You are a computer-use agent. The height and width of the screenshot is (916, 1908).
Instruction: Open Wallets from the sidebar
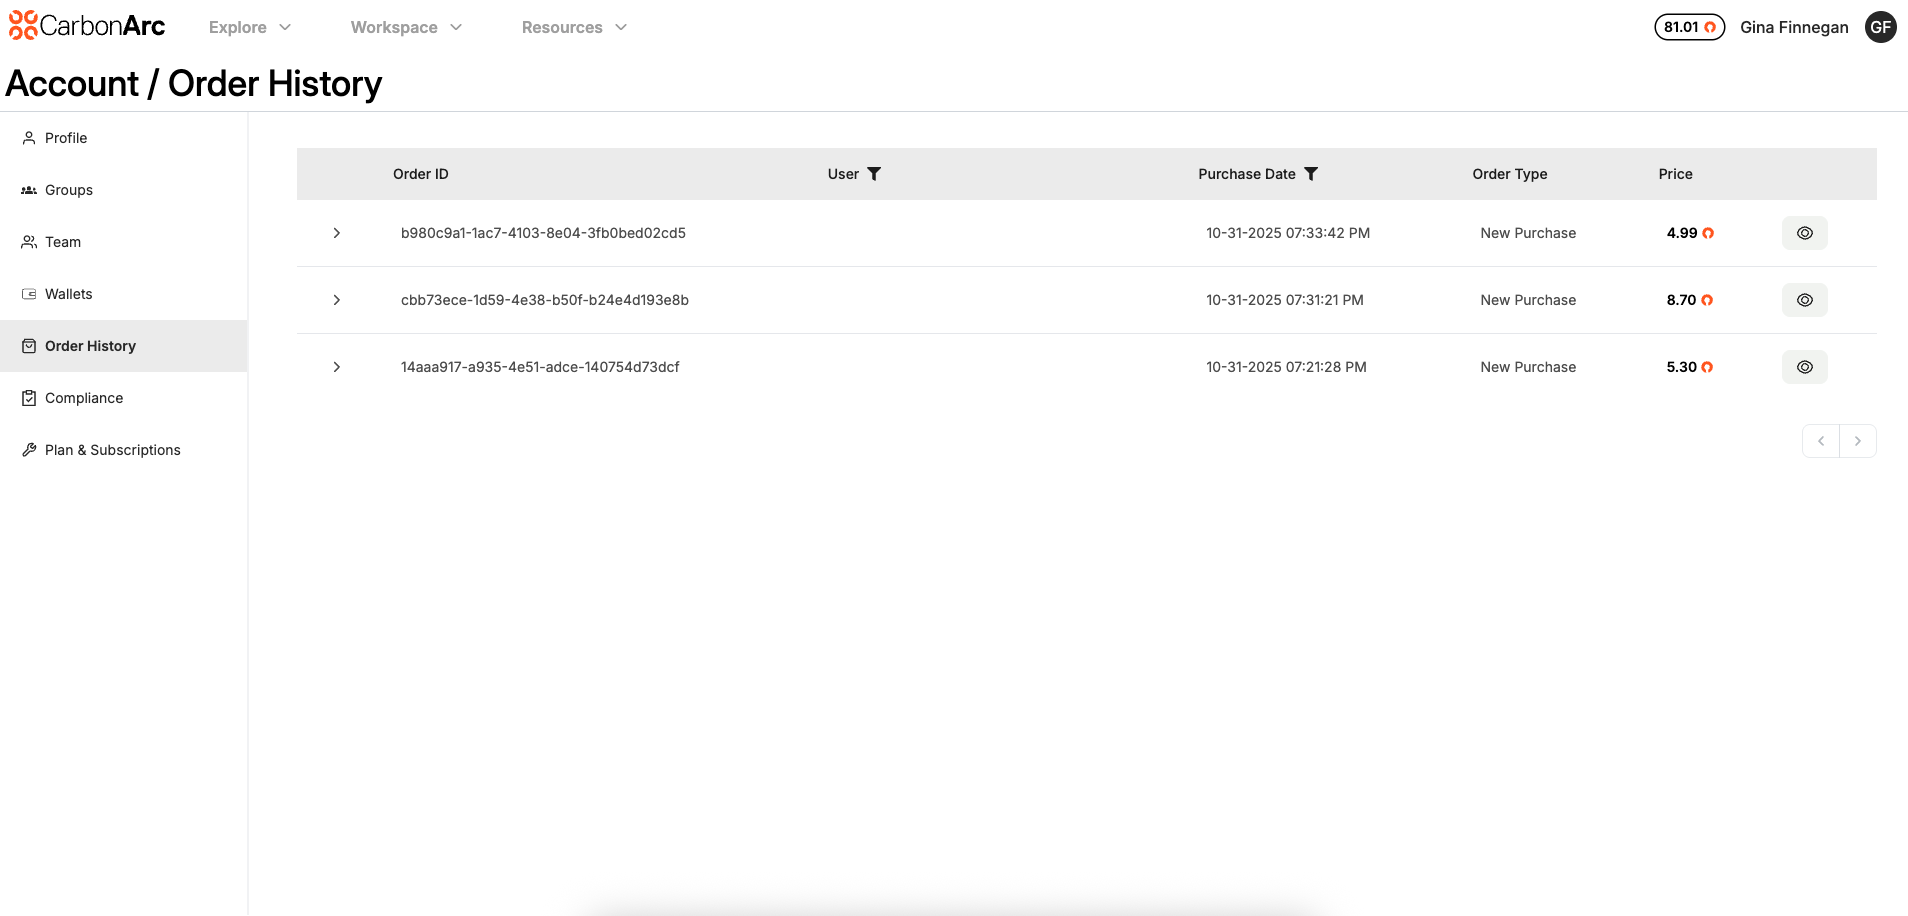click(68, 294)
